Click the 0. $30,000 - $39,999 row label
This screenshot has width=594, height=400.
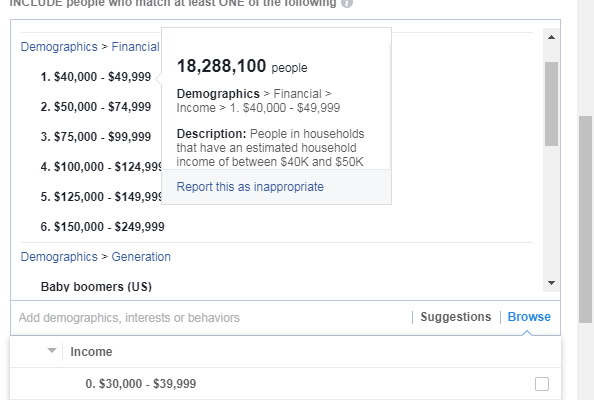(x=141, y=384)
